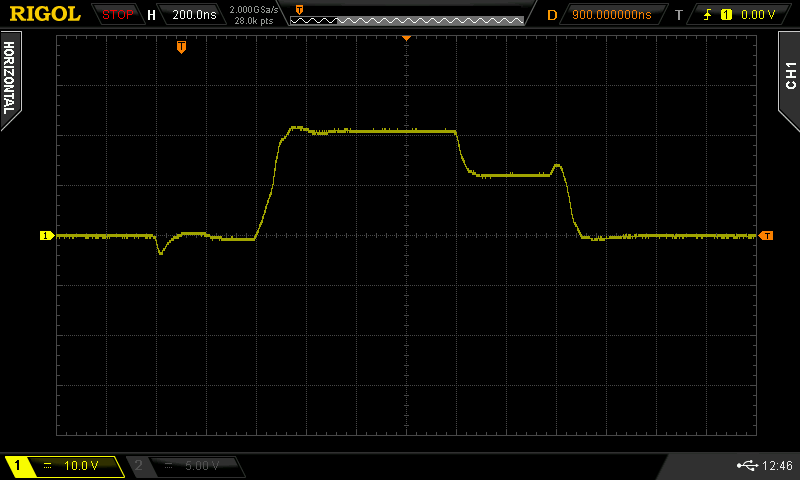Click the orange T marker above memory bar
The width and height of the screenshot is (800, 480).
click(x=299, y=10)
